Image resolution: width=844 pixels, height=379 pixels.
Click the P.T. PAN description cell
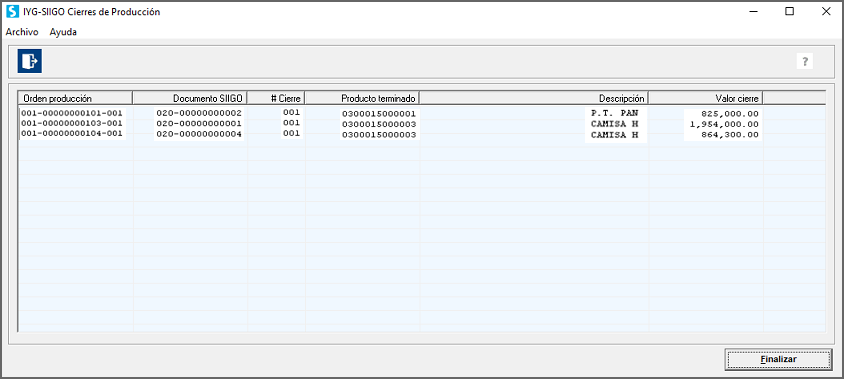[615, 114]
